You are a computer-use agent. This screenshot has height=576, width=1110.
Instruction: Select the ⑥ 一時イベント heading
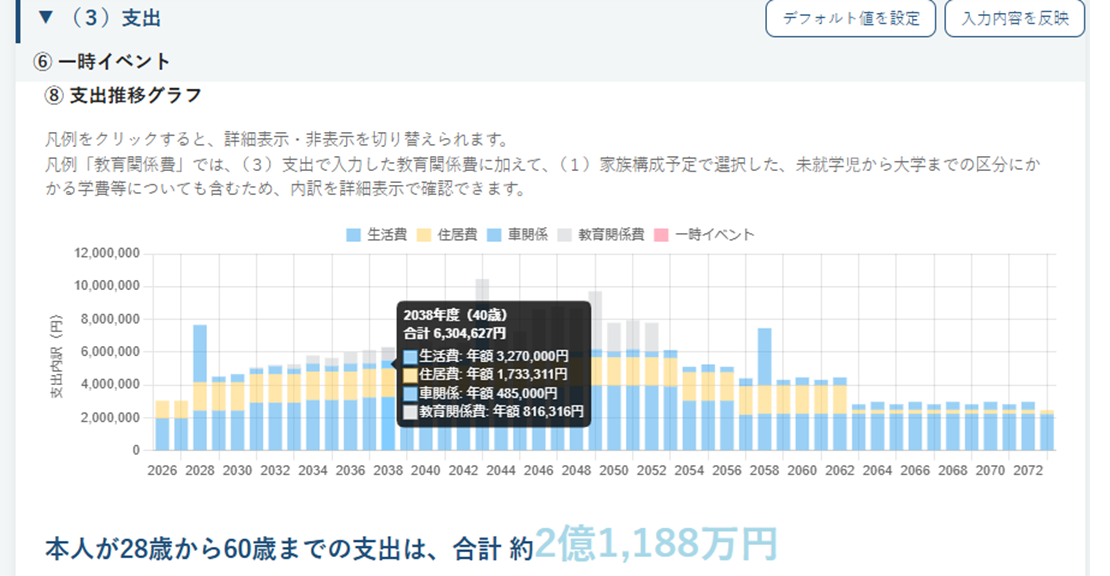point(102,62)
